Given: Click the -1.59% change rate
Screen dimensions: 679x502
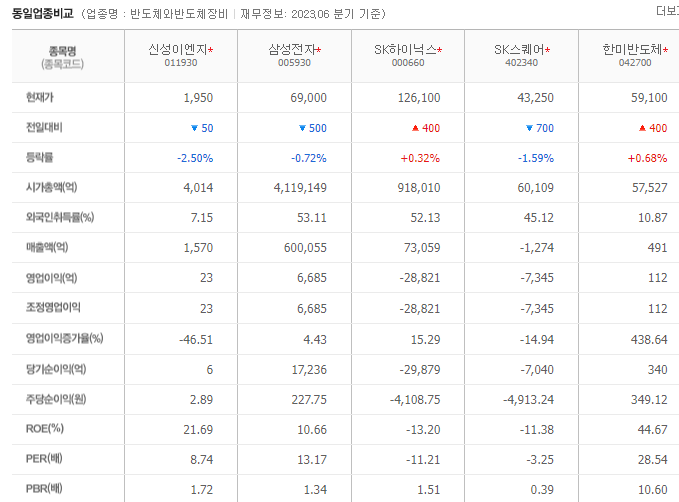Looking at the screenshot, I should click(x=536, y=158).
